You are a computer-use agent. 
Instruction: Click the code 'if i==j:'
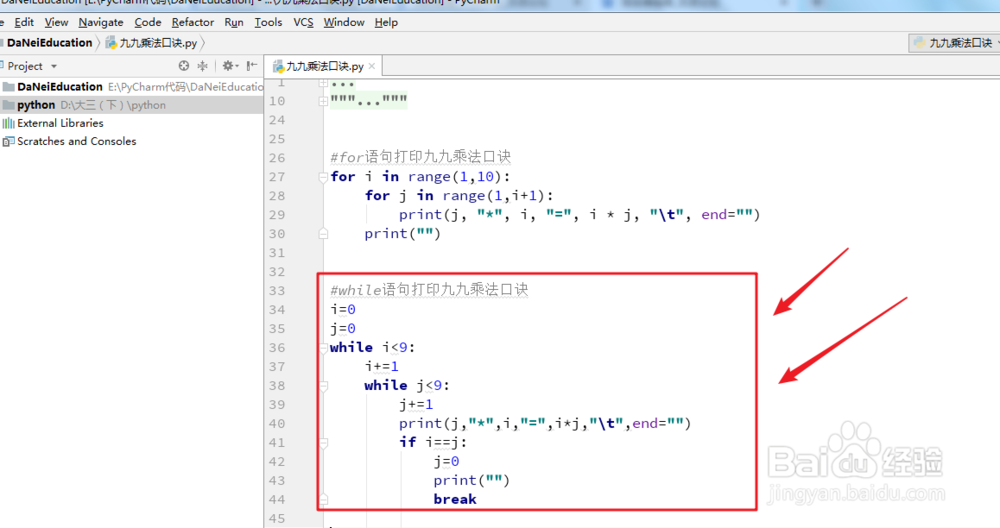[434, 443]
